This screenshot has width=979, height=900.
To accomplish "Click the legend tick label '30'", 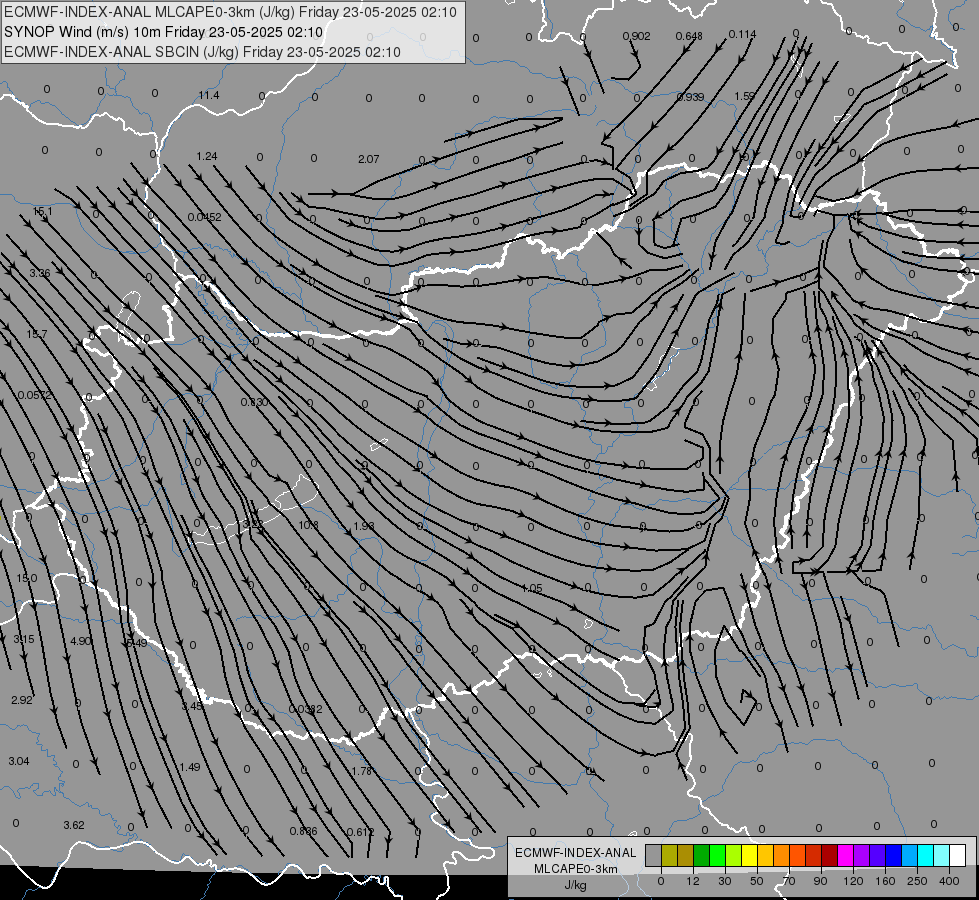I will click(x=725, y=881).
